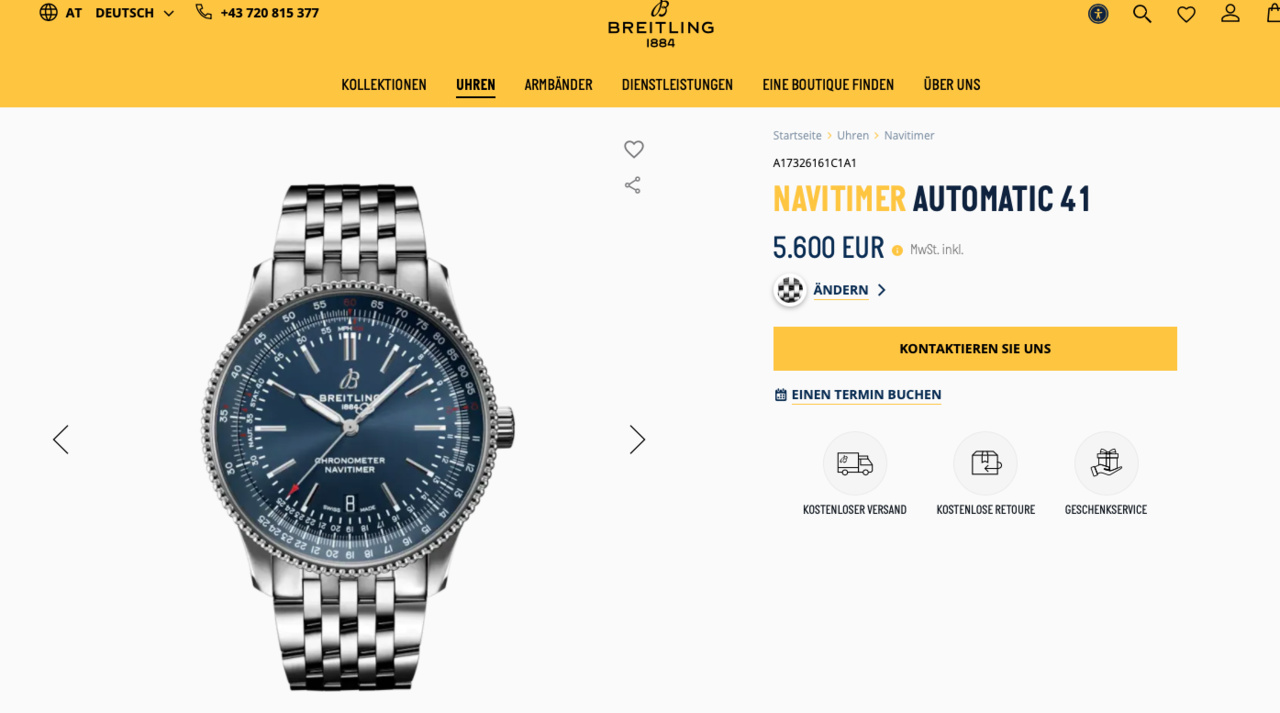The height and width of the screenshot is (713, 1280).
Task: Open the KOLLEKTIONEN menu
Action: (x=384, y=85)
